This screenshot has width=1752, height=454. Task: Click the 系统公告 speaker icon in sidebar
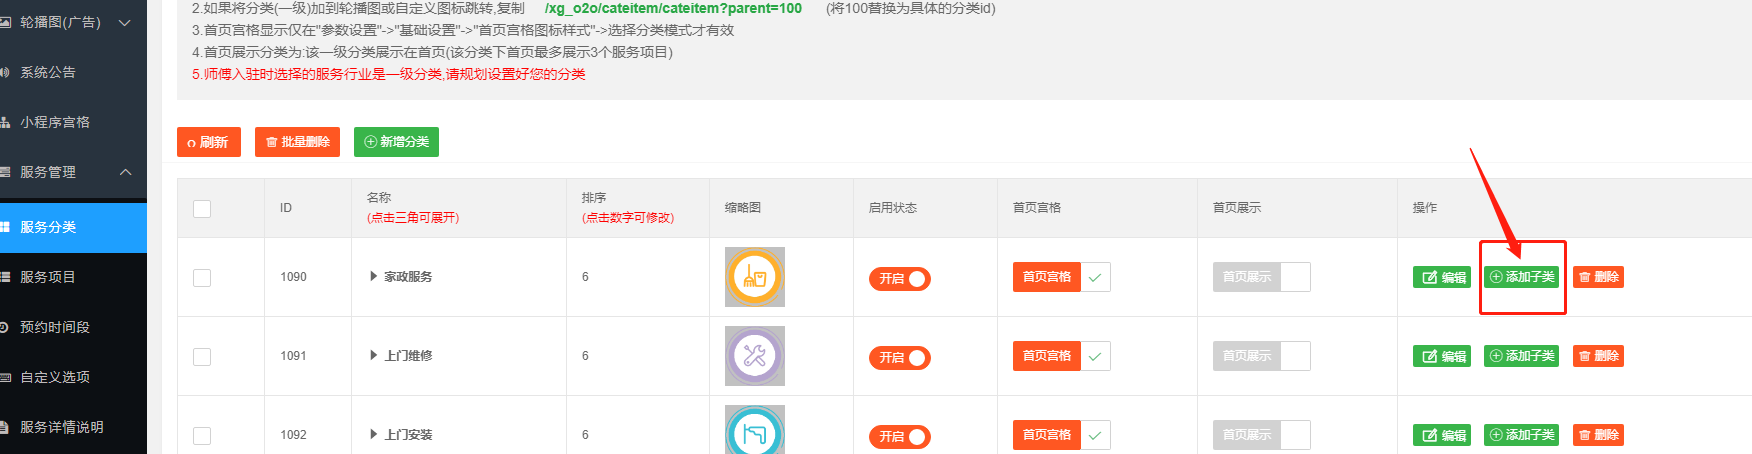[x=5, y=72]
